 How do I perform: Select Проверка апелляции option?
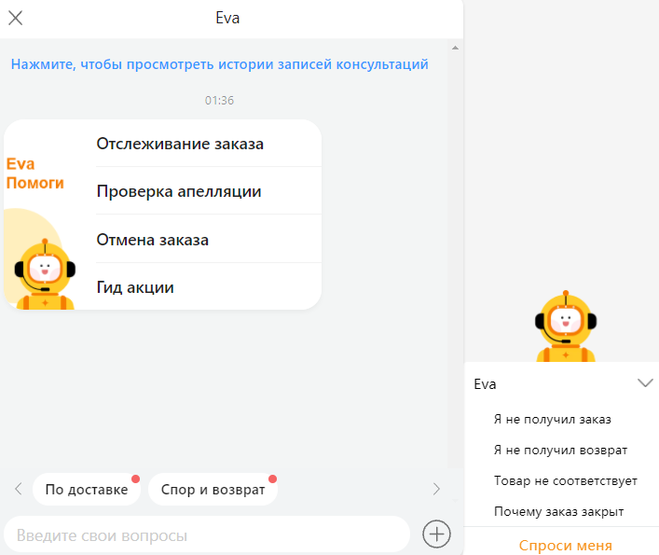click(x=209, y=191)
